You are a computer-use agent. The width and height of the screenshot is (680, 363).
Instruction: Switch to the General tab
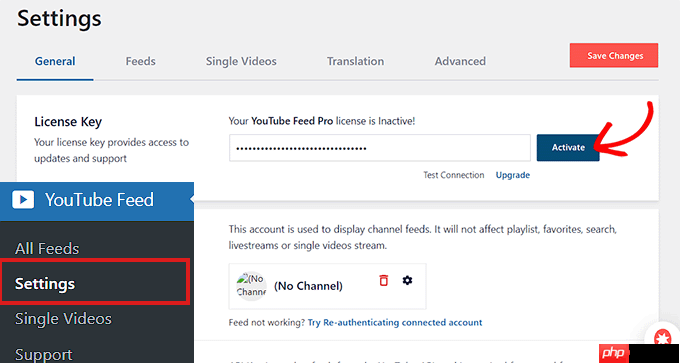pos(55,61)
